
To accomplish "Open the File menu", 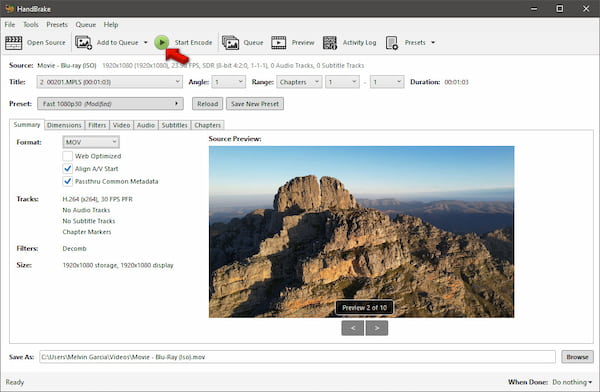I will pos(10,24).
